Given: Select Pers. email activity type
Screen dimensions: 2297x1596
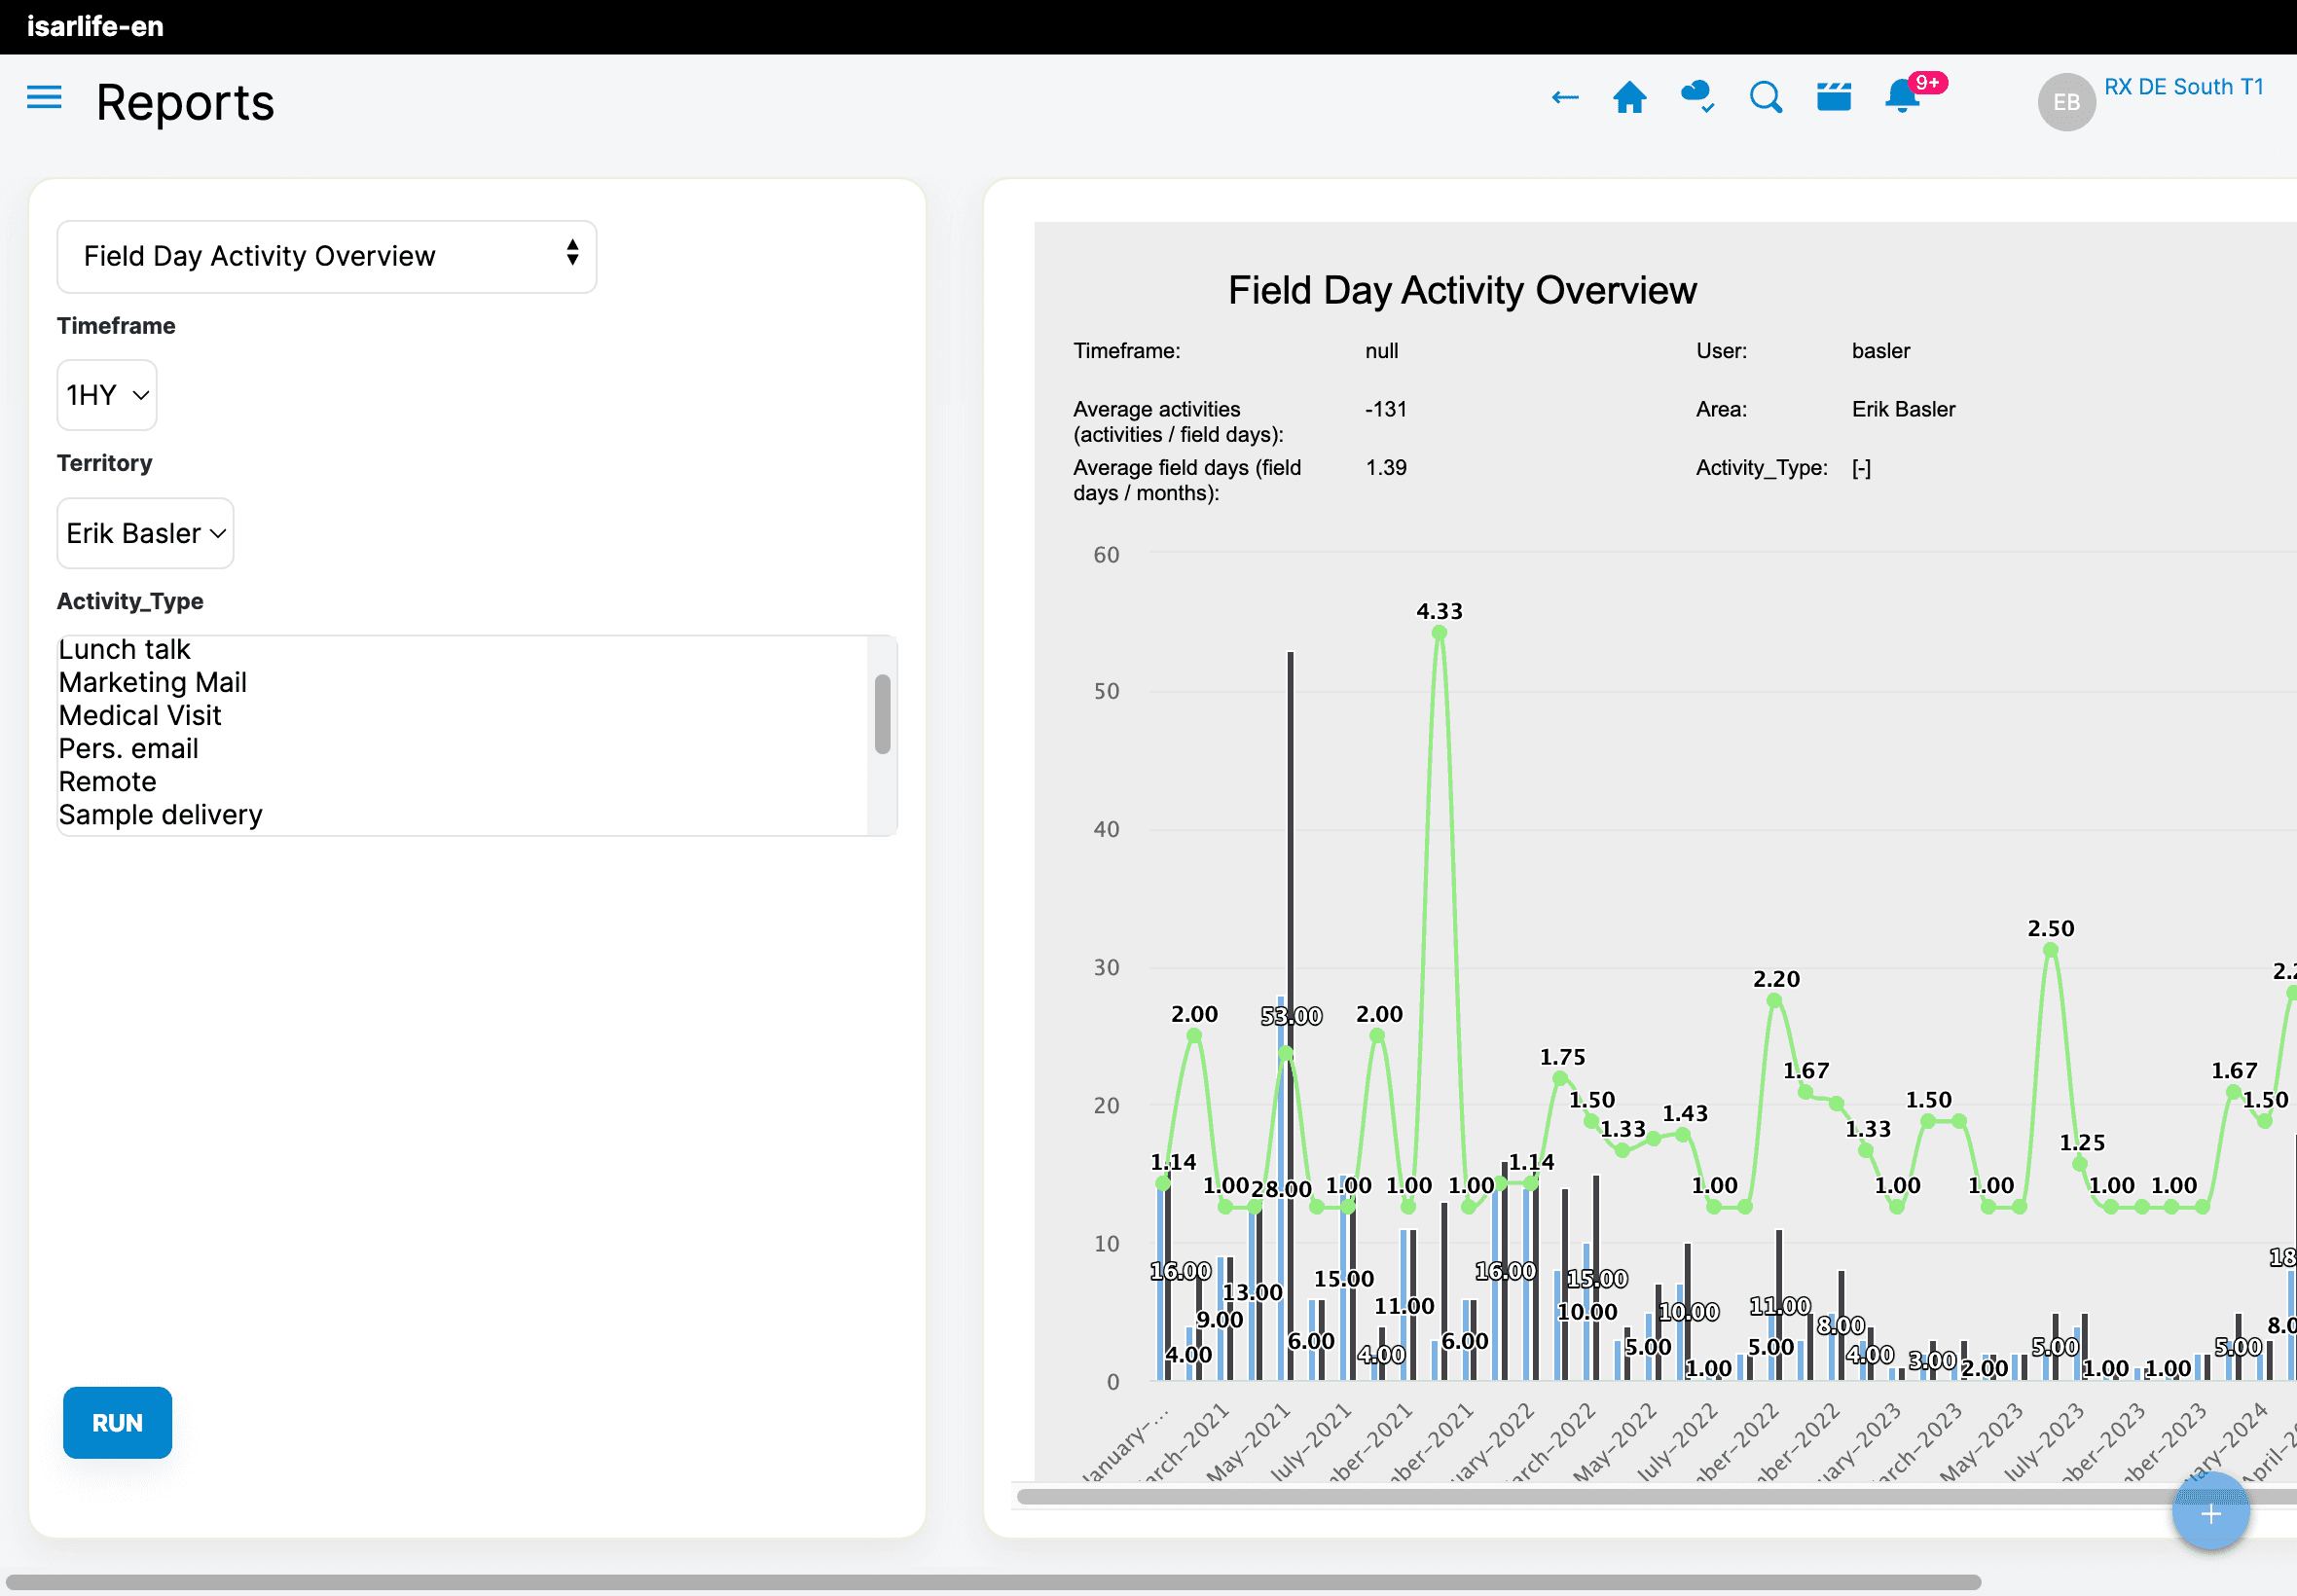Looking at the screenshot, I should (128, 749).
